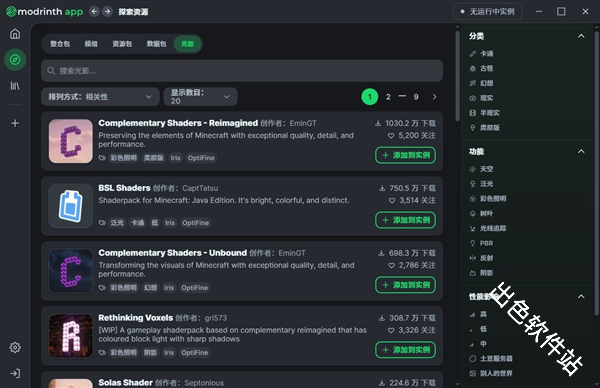This screenshot has height=388, width=600.
Task: Go to page 2 of results
Action: click(x=388, y=97)
